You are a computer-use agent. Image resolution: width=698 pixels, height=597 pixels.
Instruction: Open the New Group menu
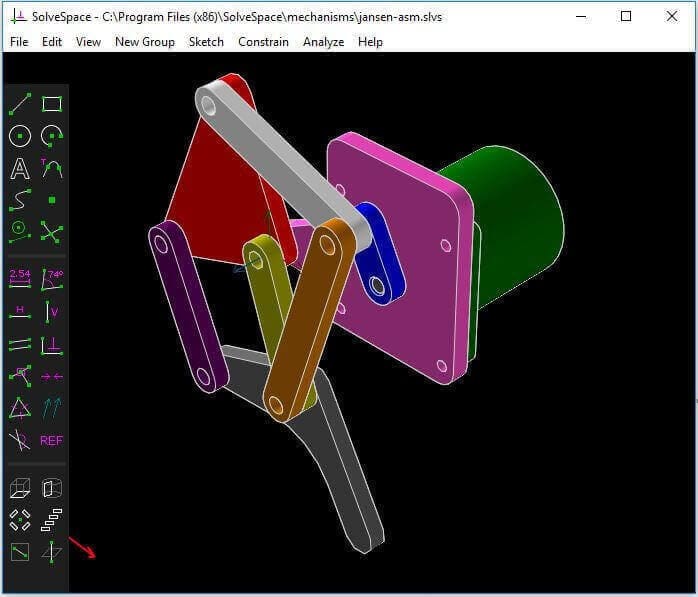tap(144, 42)
